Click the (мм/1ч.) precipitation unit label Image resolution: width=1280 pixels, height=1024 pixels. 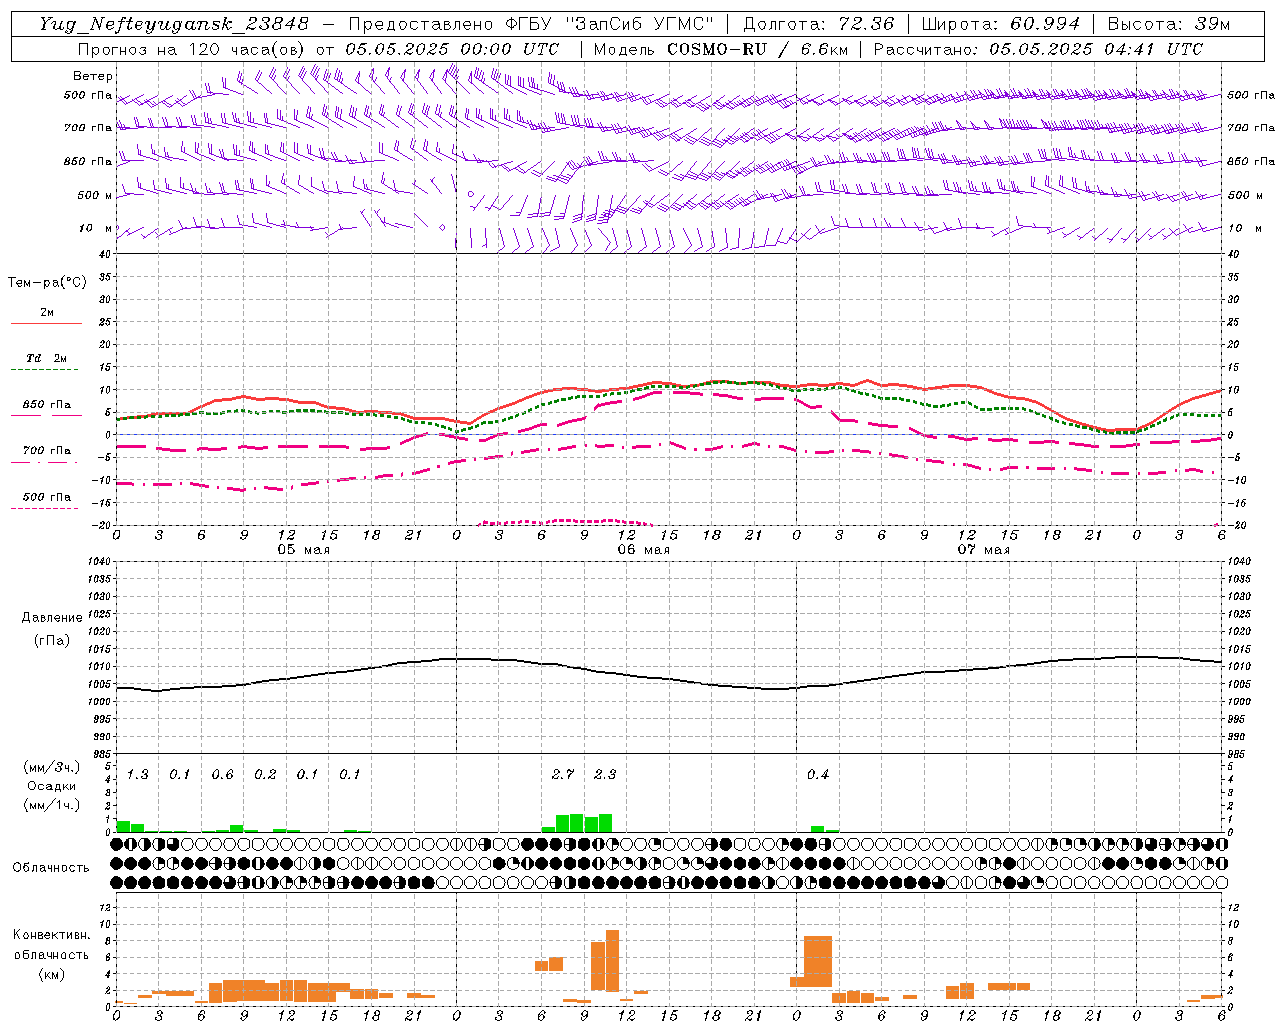pos(52,805)
